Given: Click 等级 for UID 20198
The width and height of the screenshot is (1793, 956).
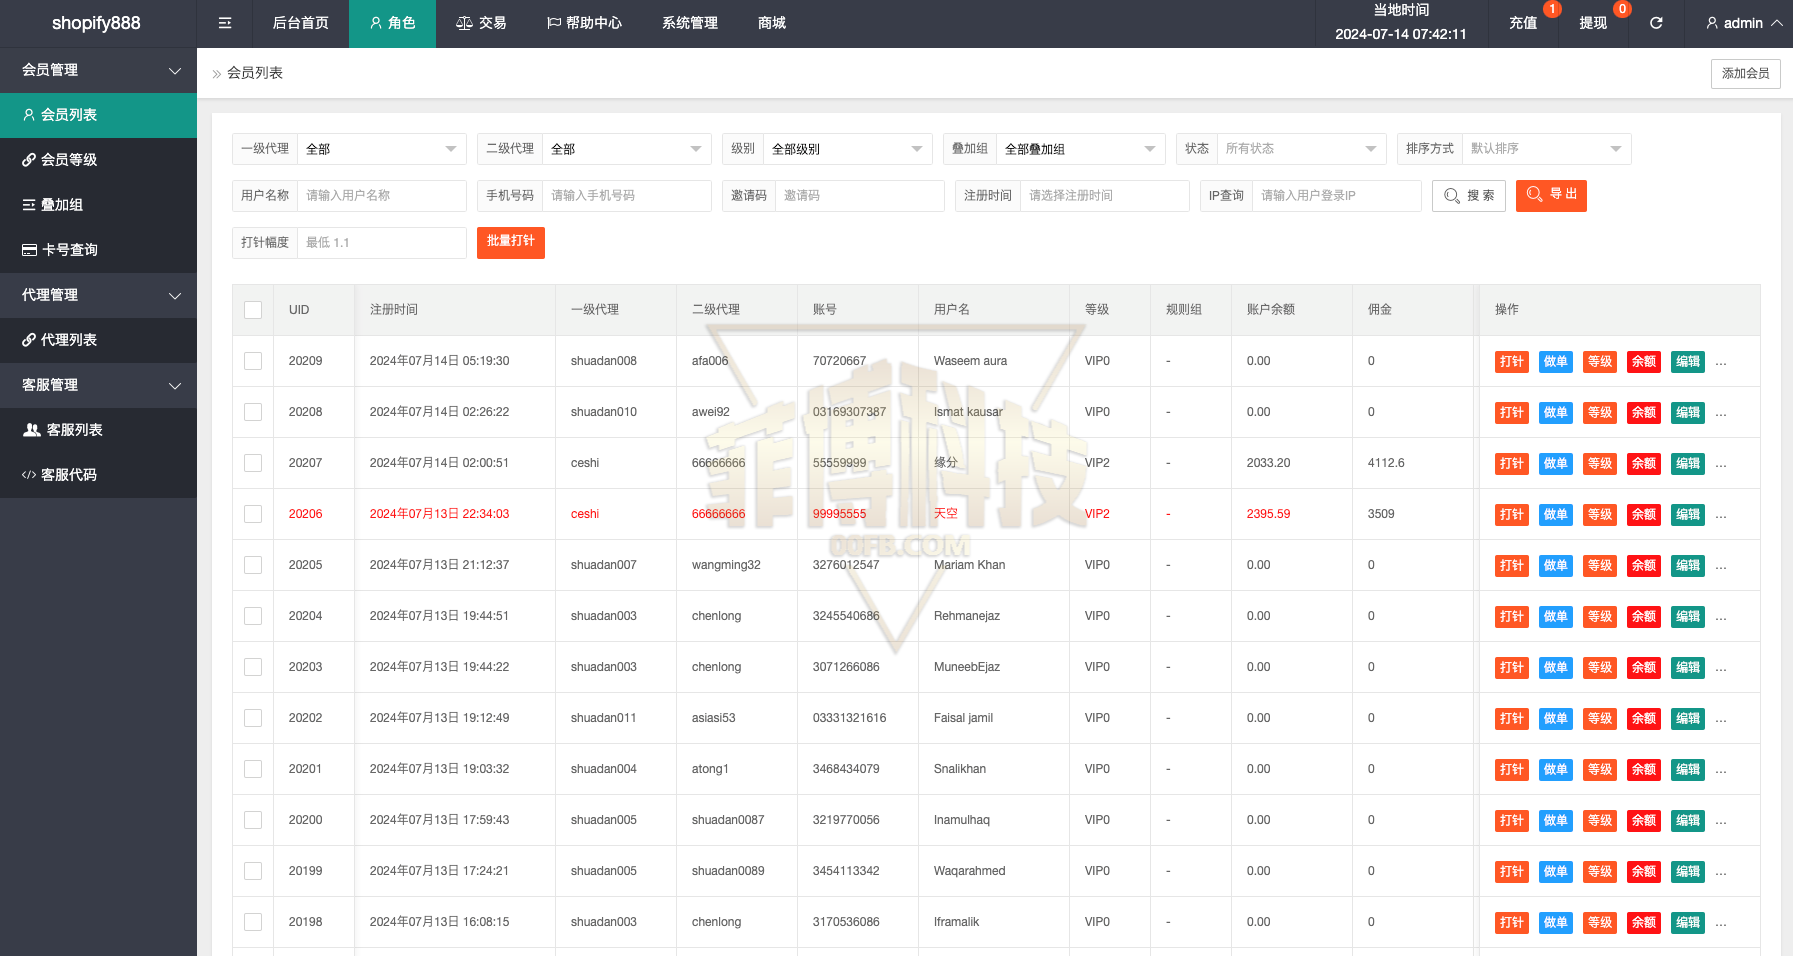Looking at the screenshot, I should click(x=1599, y=922).
